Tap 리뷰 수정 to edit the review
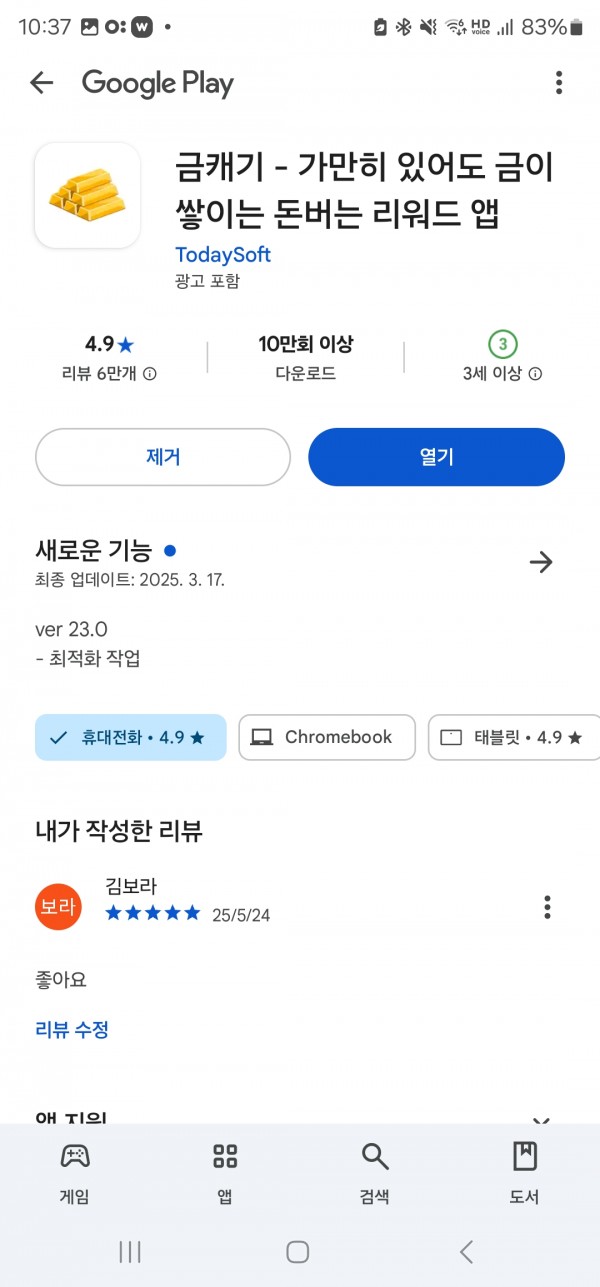 click(x=72, y=1029)
